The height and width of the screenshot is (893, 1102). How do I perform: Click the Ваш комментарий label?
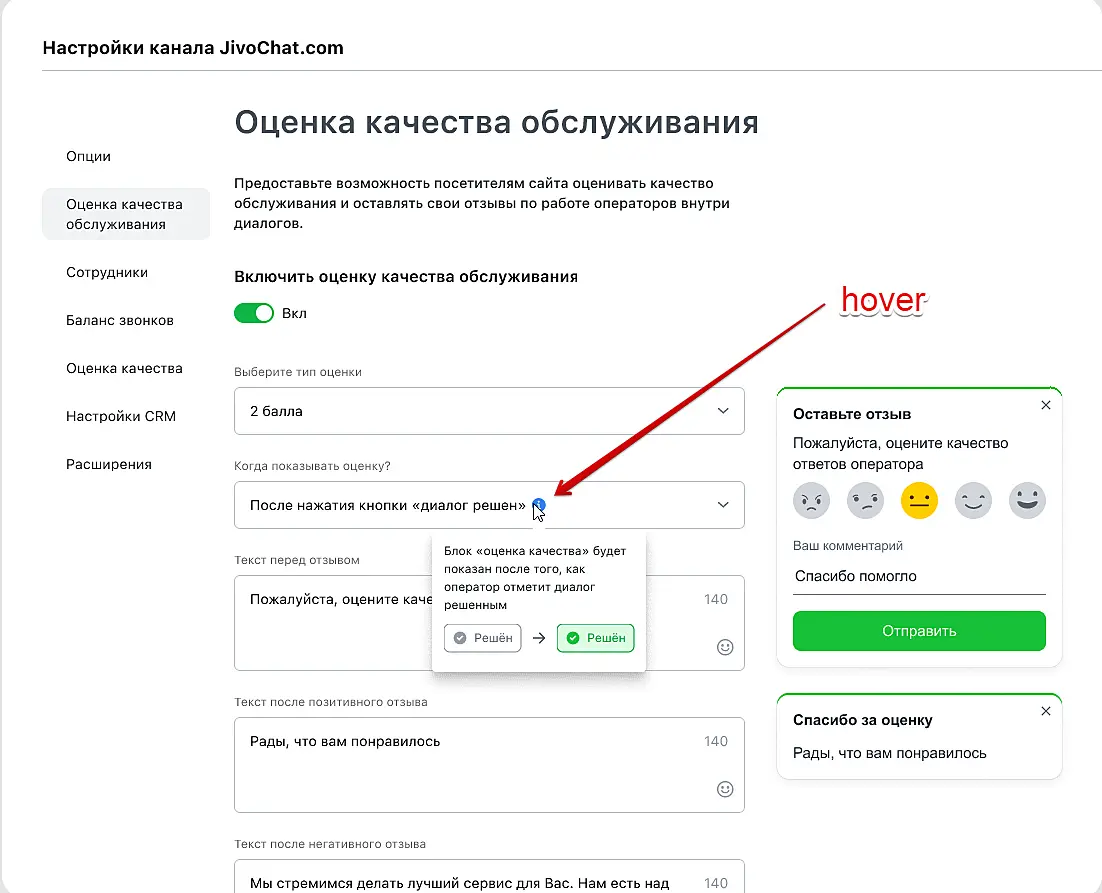(x=848, y=546)
